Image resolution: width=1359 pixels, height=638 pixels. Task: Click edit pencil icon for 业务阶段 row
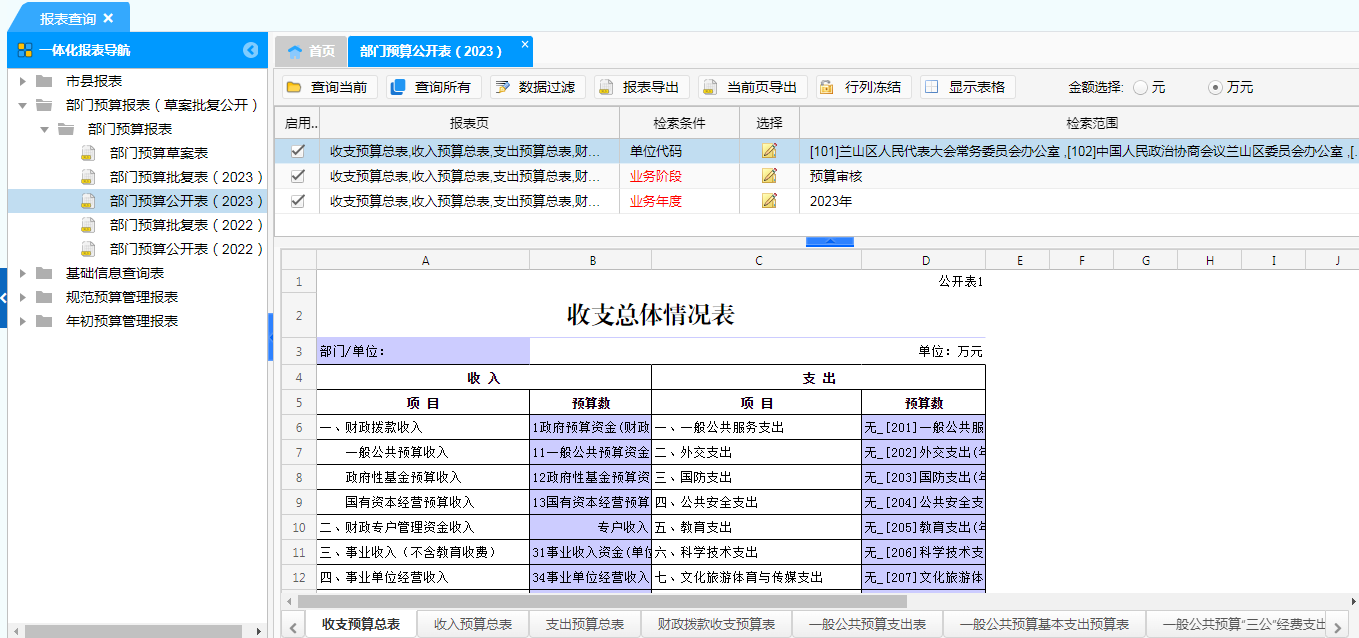tap(769, 176)
